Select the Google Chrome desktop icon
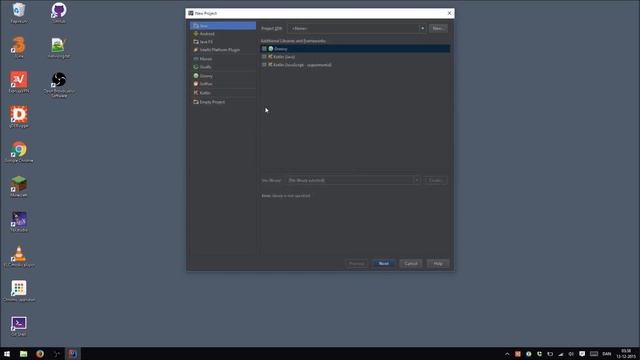This screenshot has height=360, width=640. (19, 152)
